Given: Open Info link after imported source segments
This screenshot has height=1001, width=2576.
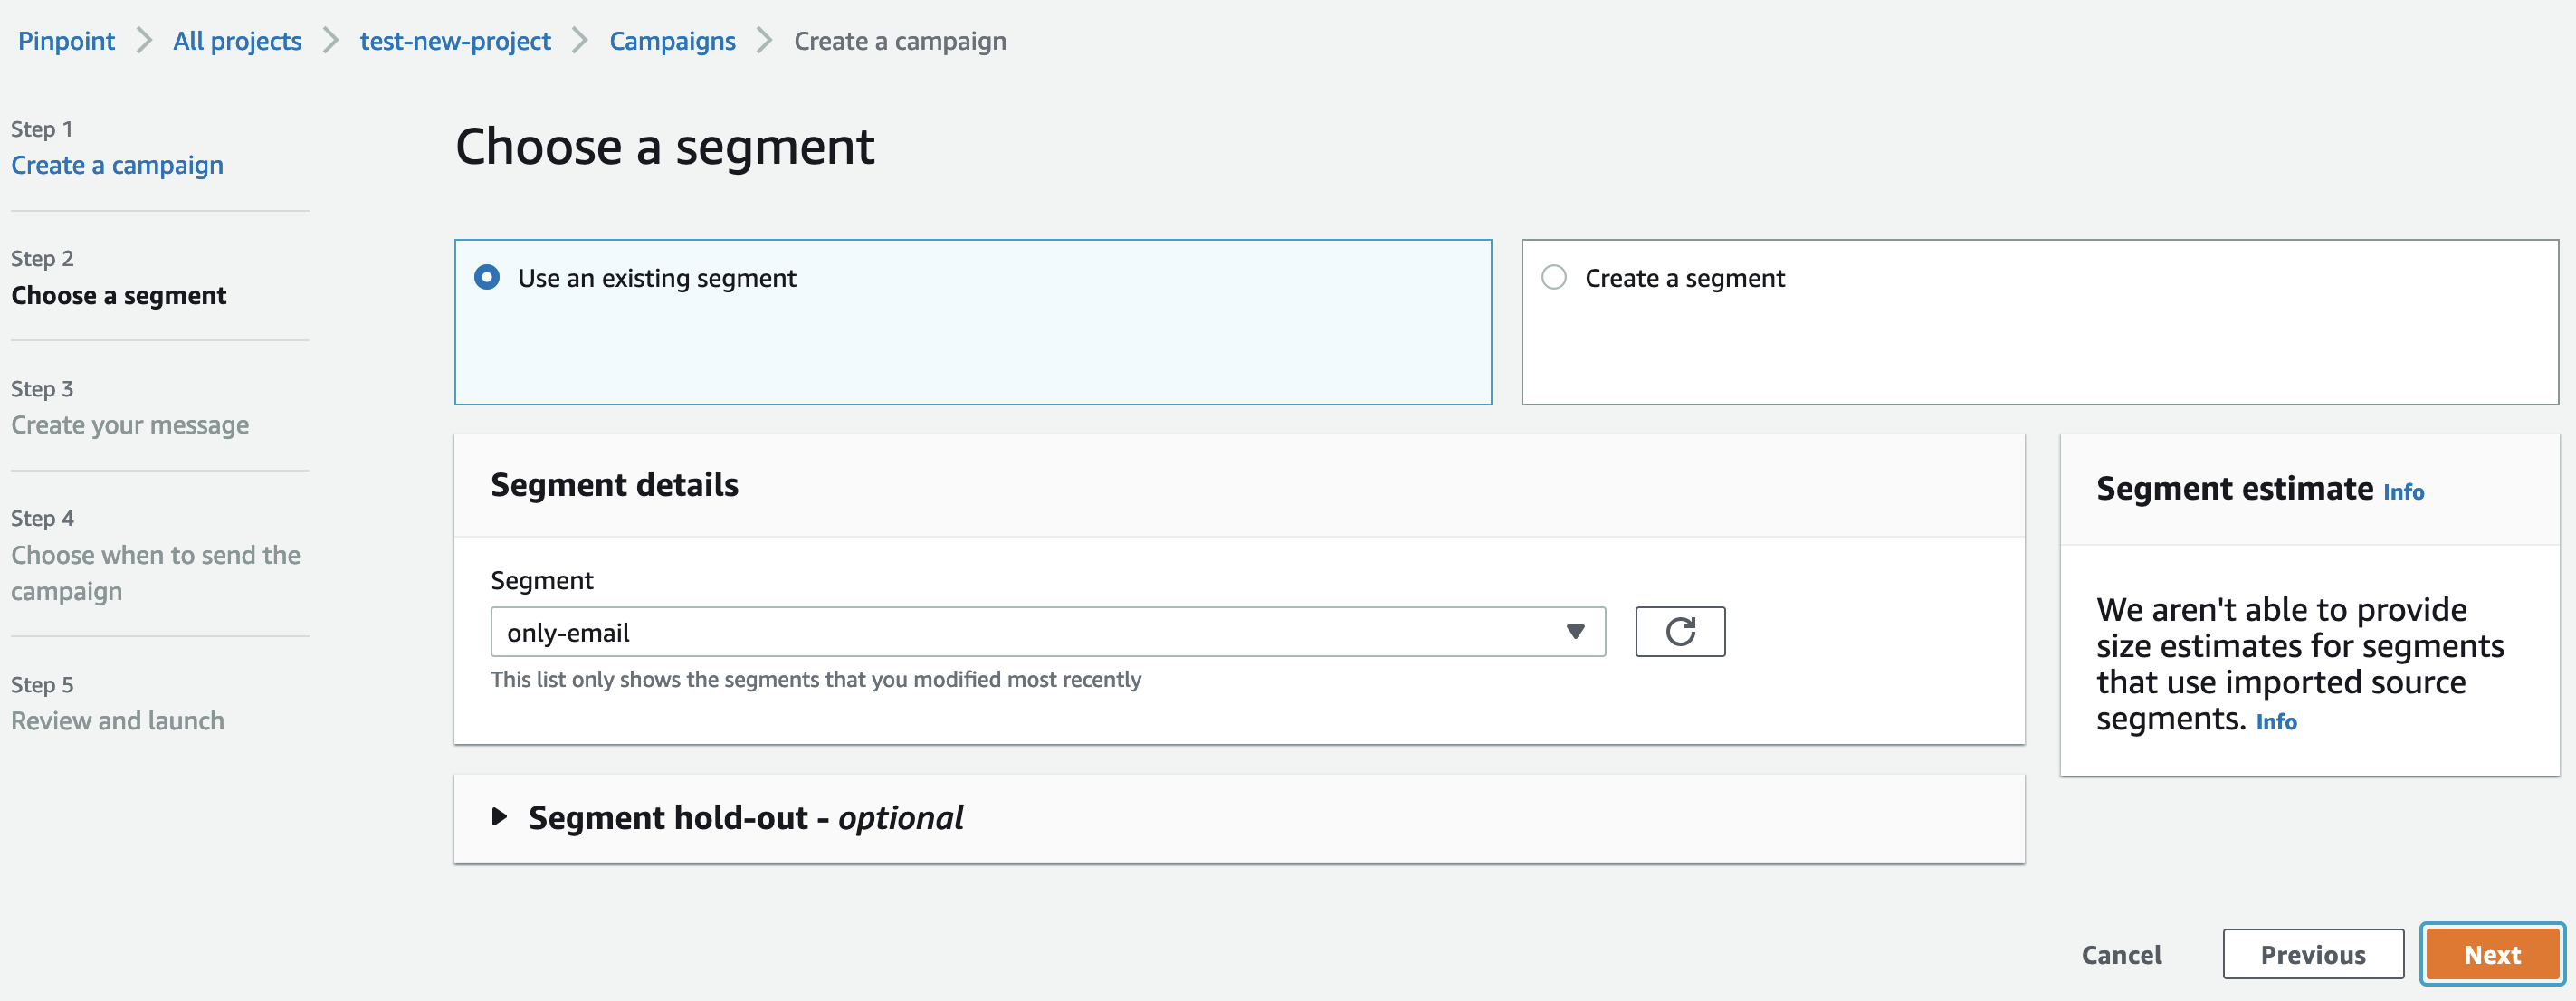Looking at the screenshot, I should (x=2276, y=722).
